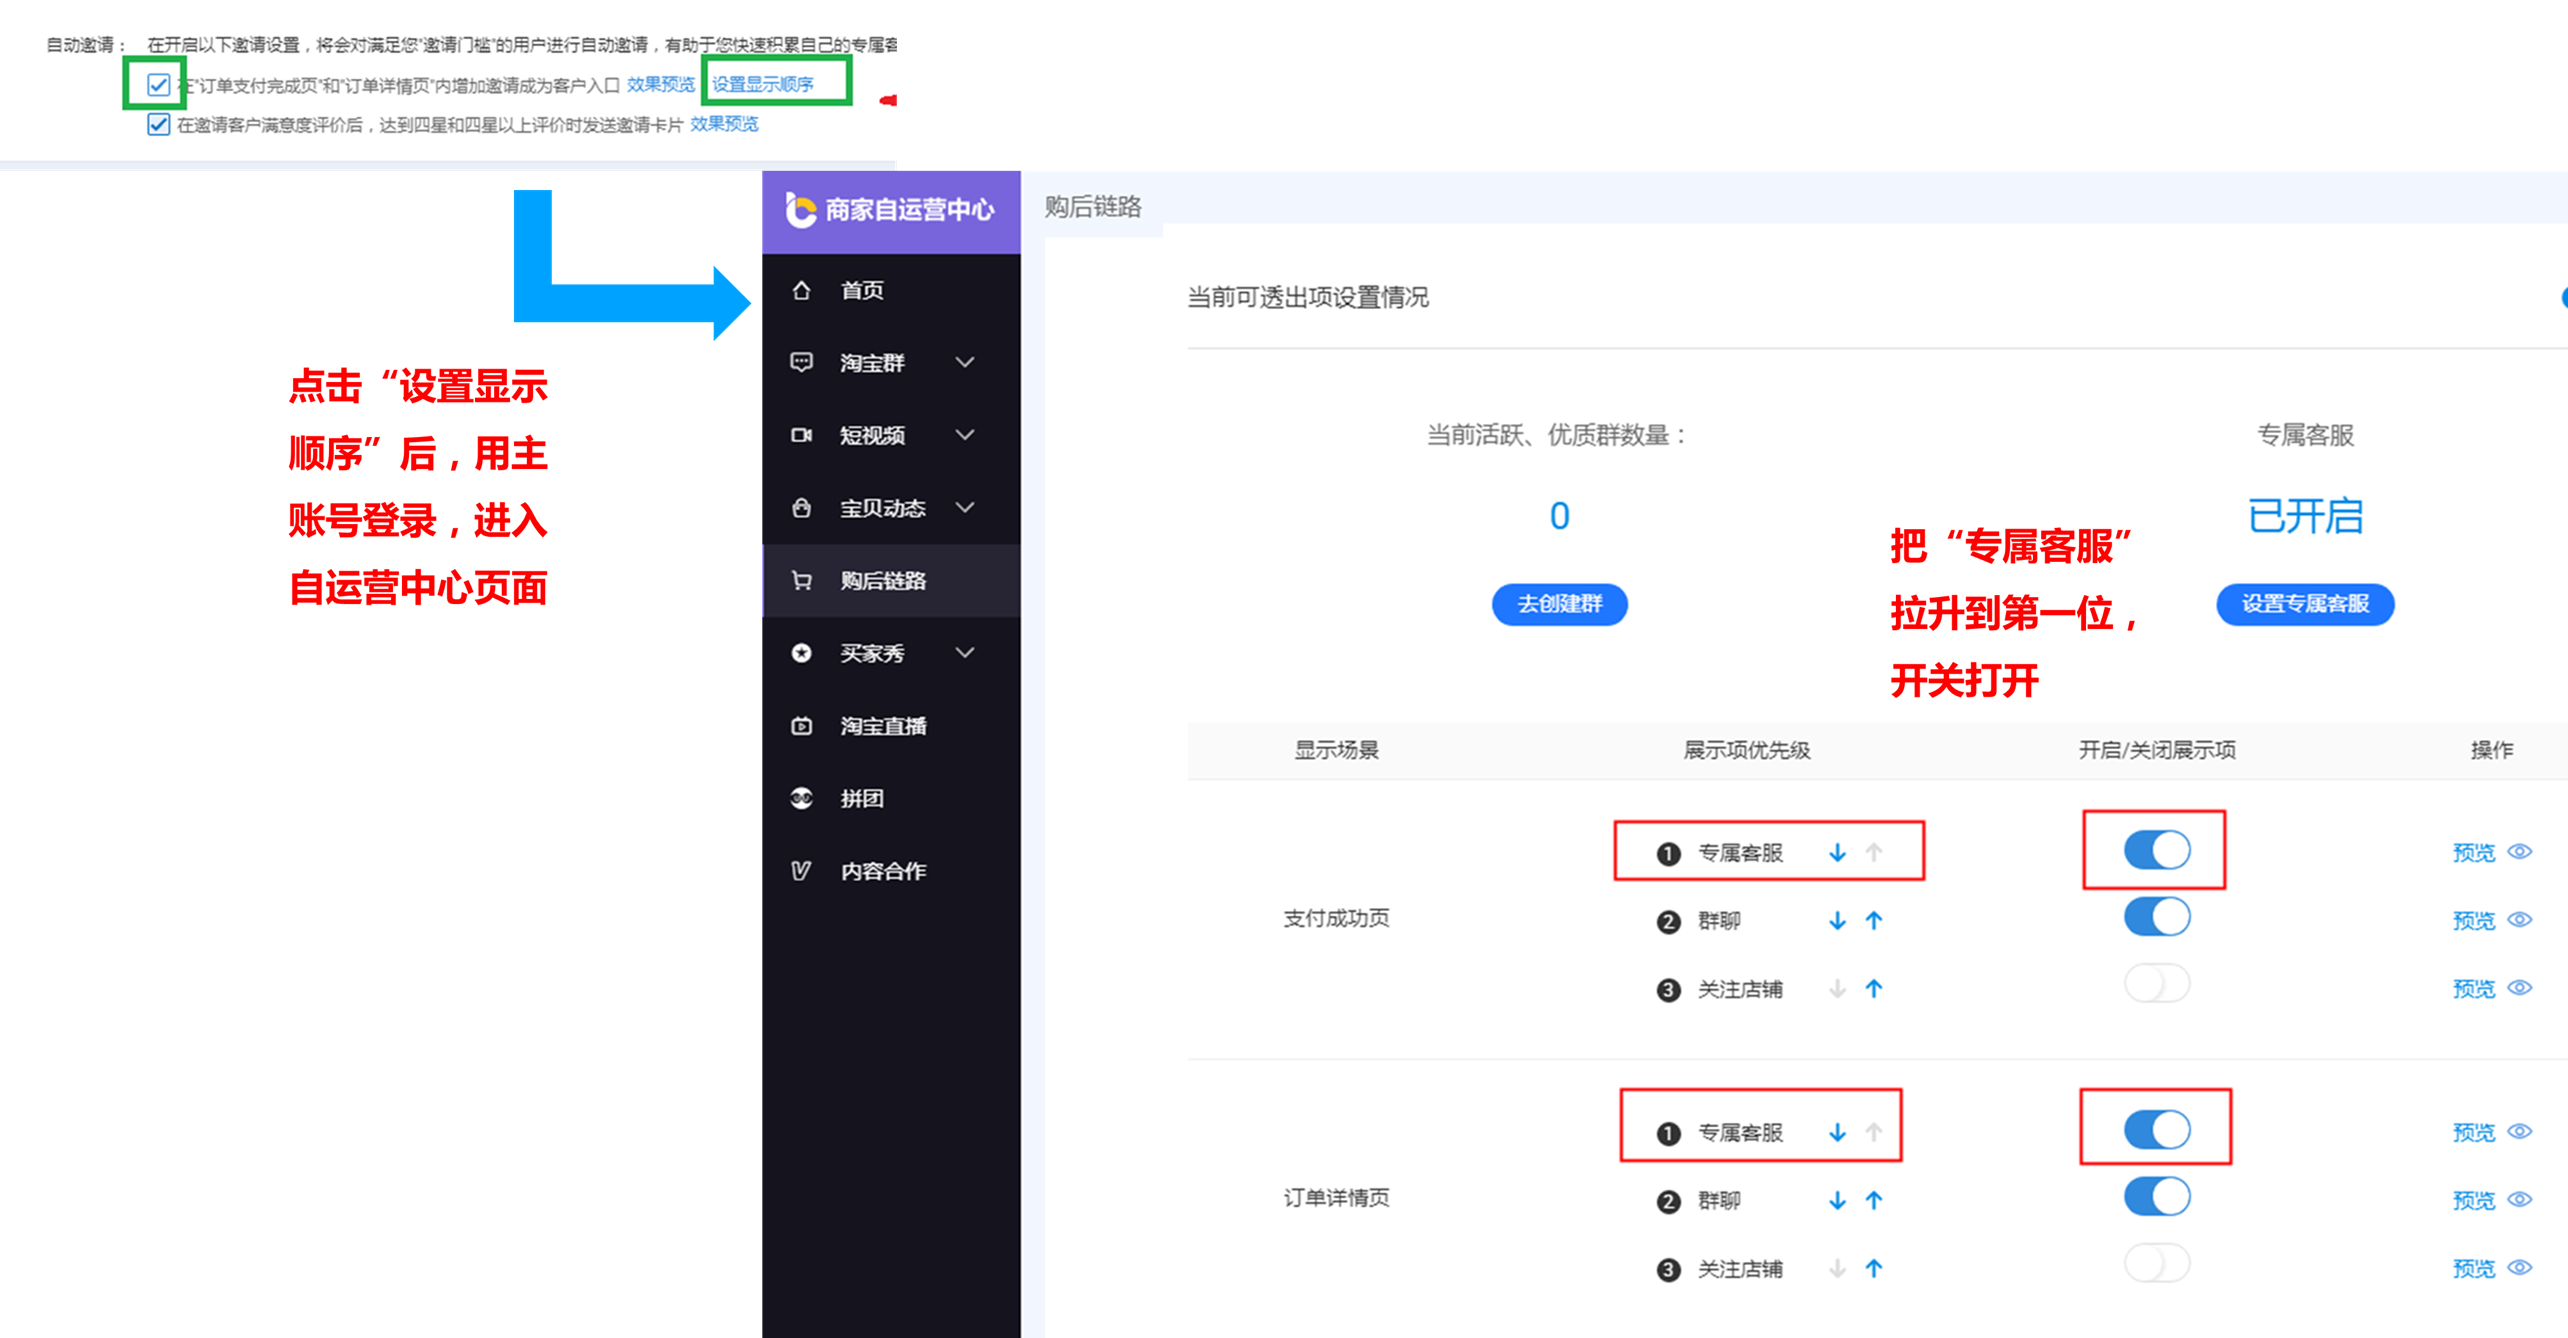Move 群聊 up in 支付成功页
The height and width of the screenshot is (1338, 2568).
[x=1874, y=921]
